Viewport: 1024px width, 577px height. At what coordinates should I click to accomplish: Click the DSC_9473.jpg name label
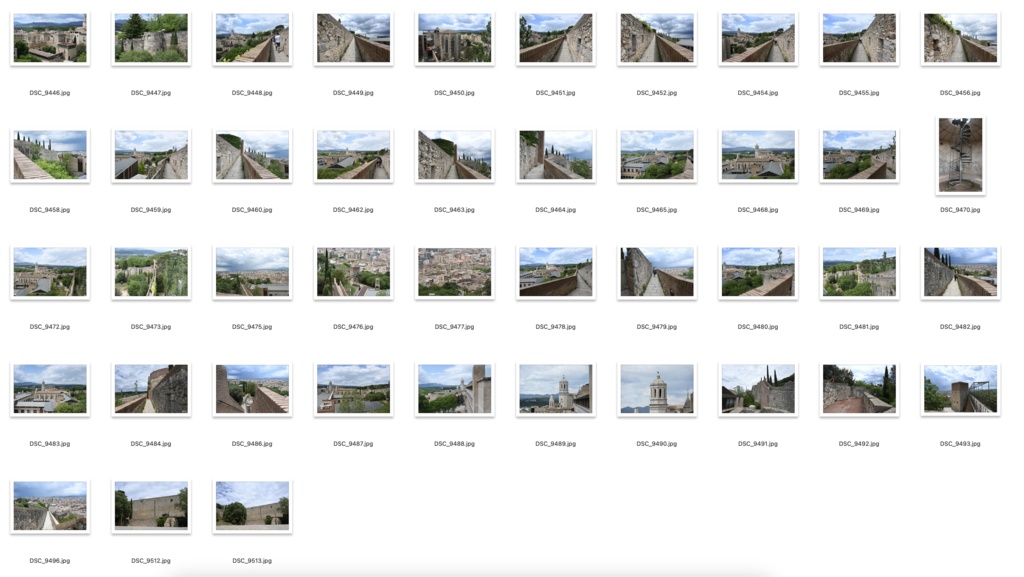point(151,326)
